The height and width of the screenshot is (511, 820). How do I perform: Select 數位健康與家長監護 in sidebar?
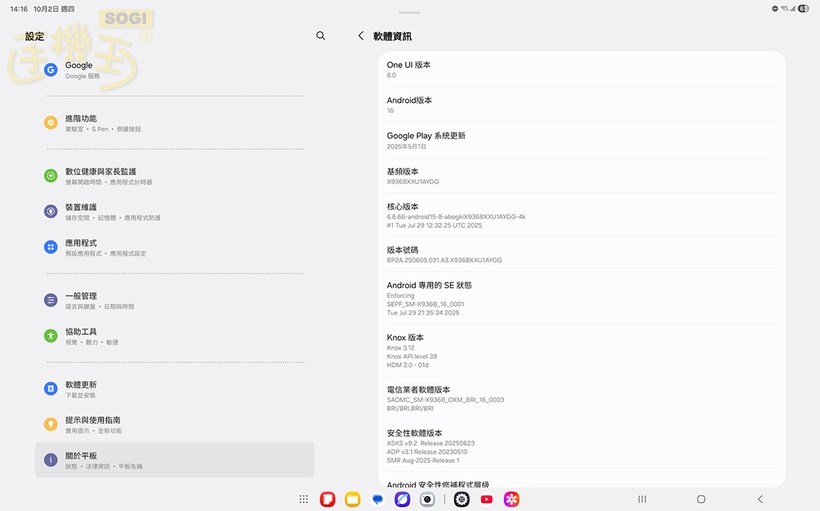[174, 176]
